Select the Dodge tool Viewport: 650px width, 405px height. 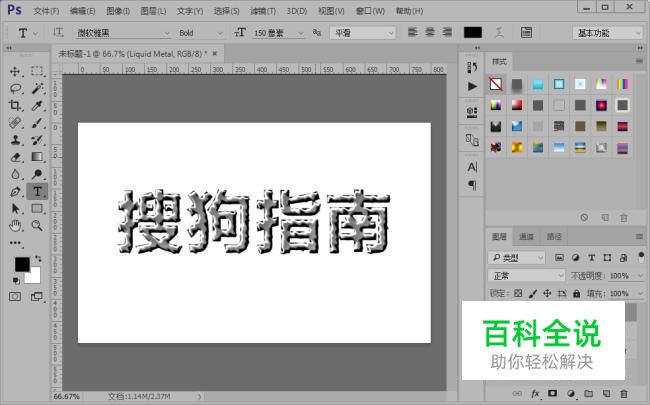point(37,175)
